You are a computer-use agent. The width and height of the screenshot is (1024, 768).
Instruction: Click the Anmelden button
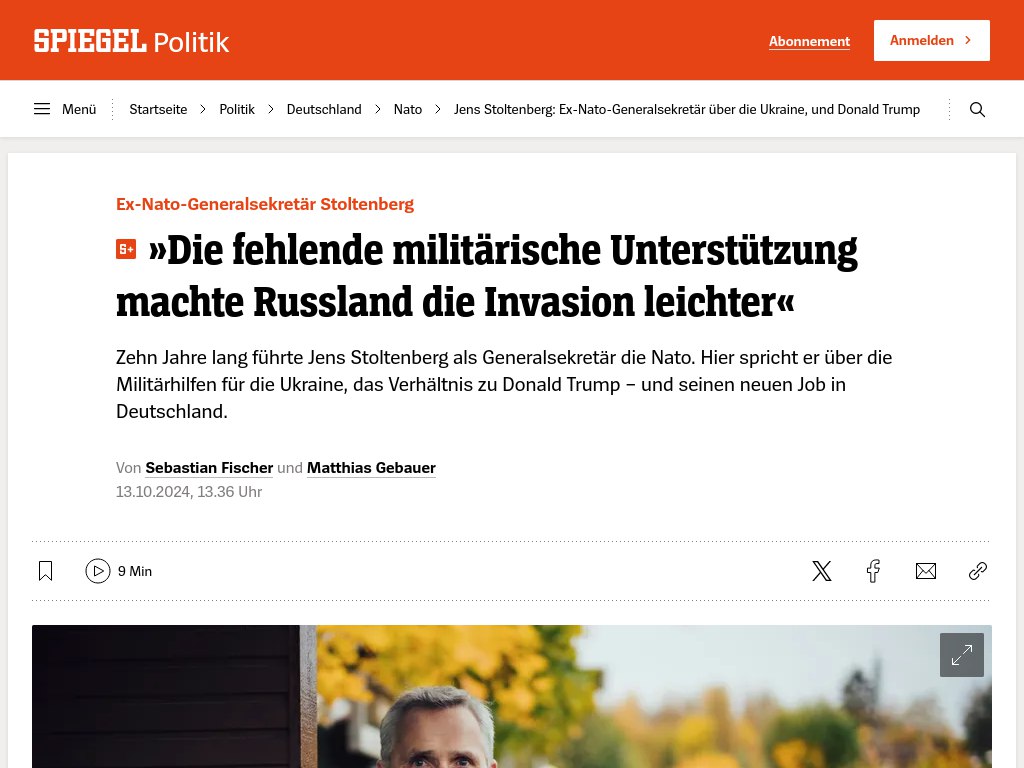931,40
